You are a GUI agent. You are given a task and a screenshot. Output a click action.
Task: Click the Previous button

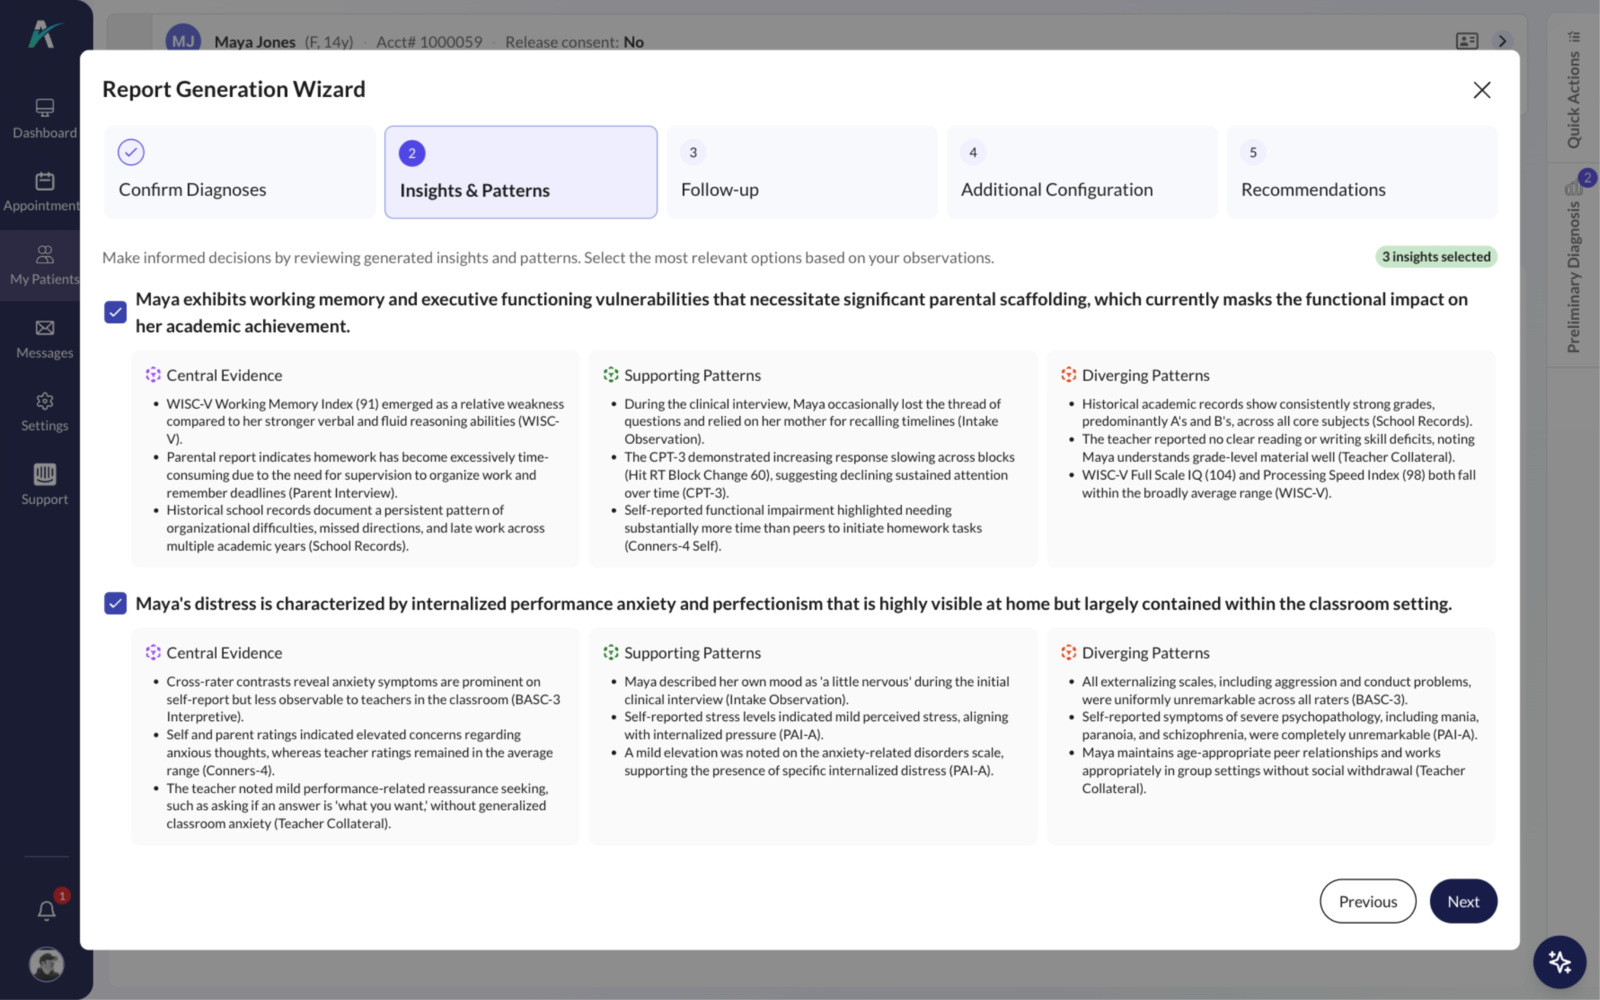(x=1367, y=901)
